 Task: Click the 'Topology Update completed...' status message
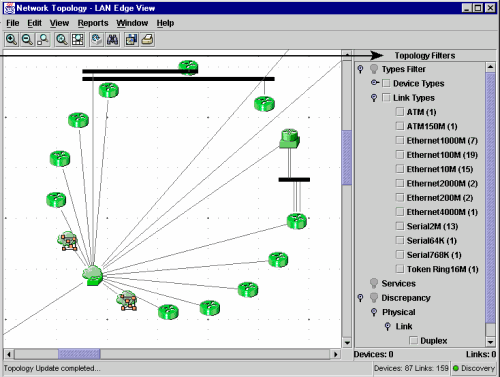(52, 368)
